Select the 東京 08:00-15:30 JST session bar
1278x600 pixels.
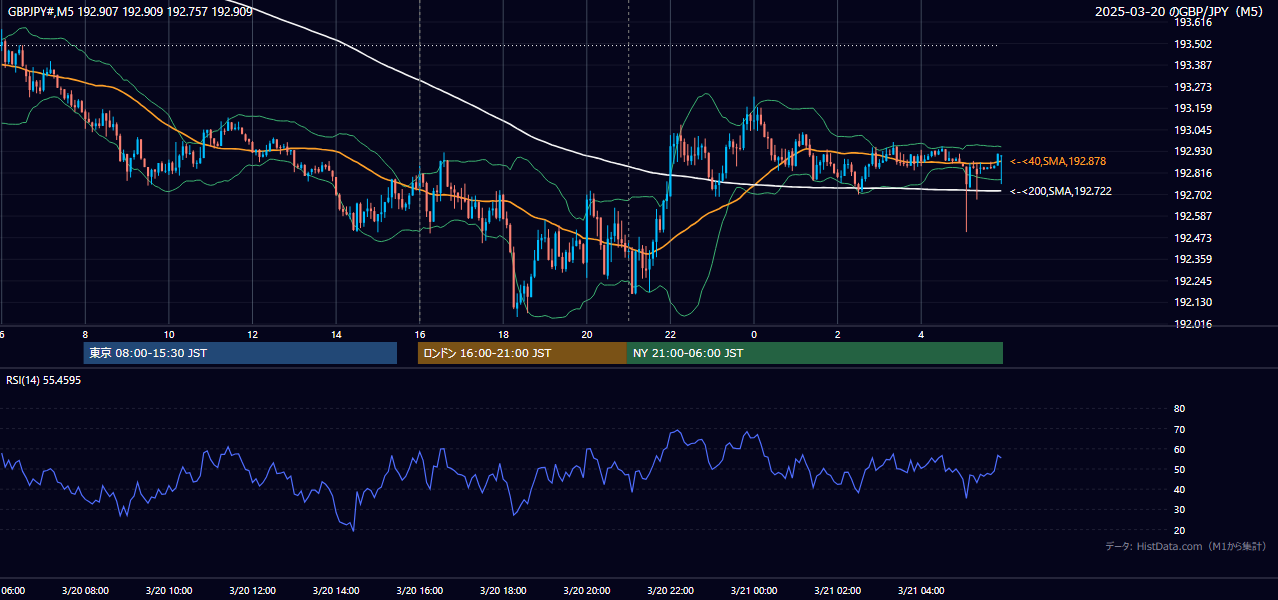click(x=240, y=353)
